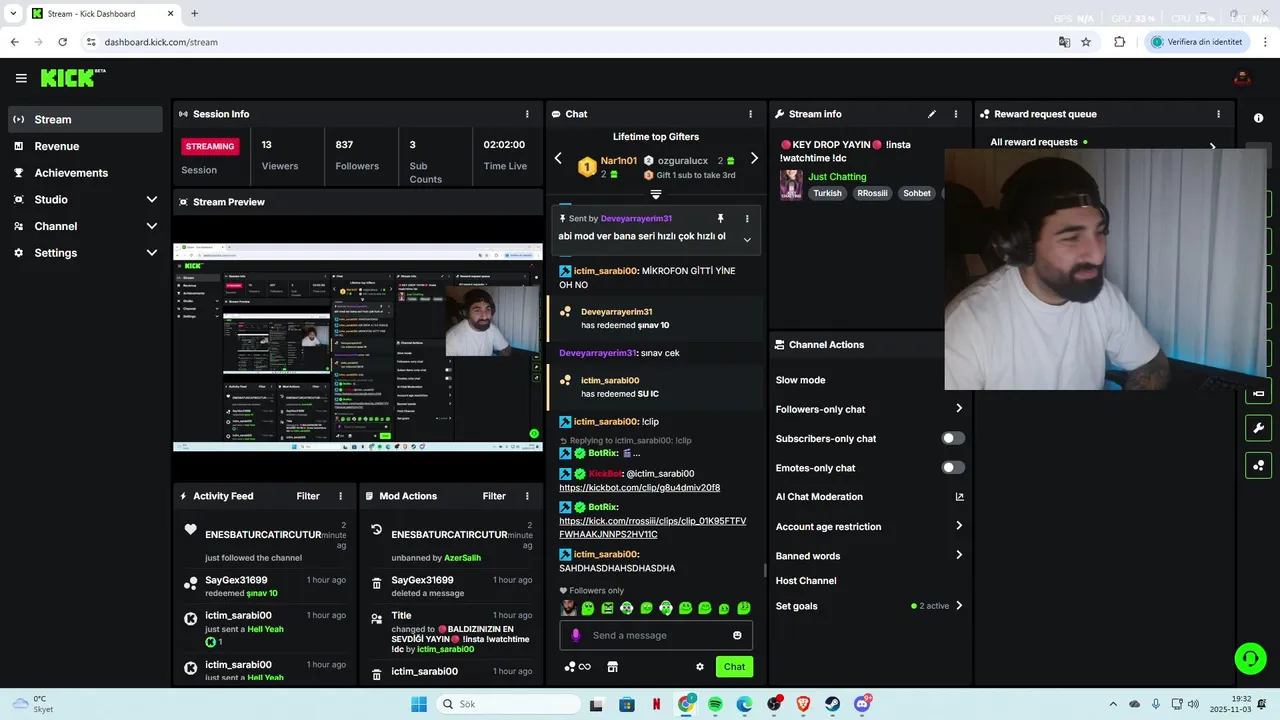Show next top gifter

click(754, 158)
